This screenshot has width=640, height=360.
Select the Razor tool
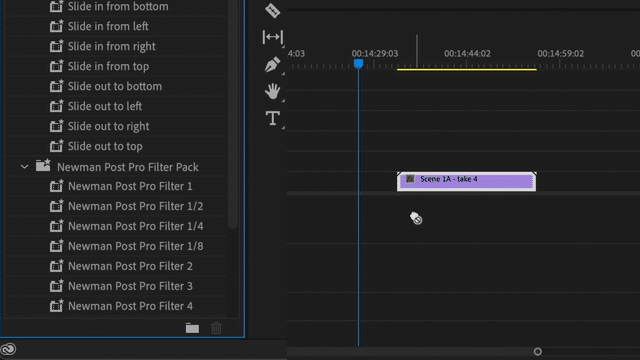tap(272, 11)
